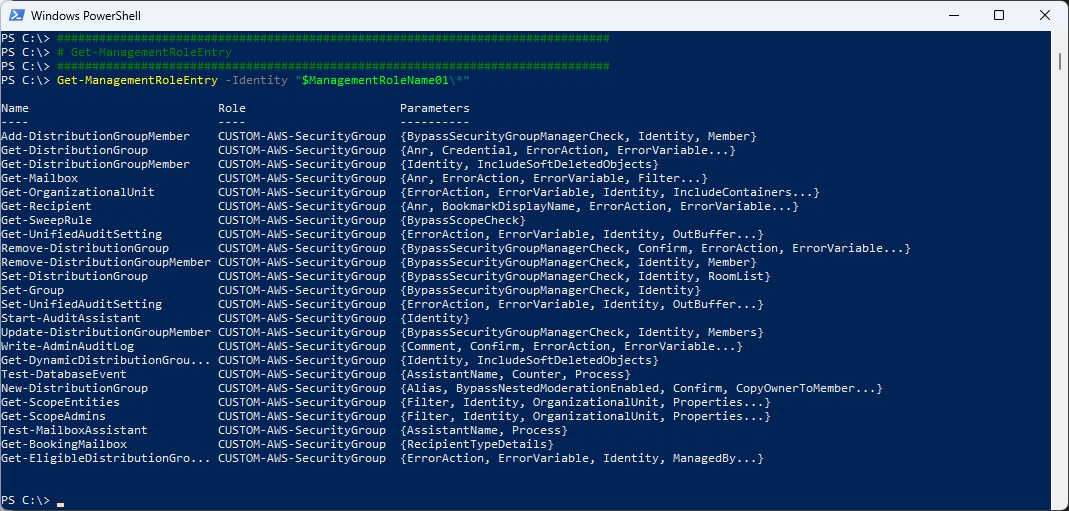The width and height of the screenshot is (1069, 511).
Task: Click parameters containing BookmarkDisplayName
Action: coord(599,206)
